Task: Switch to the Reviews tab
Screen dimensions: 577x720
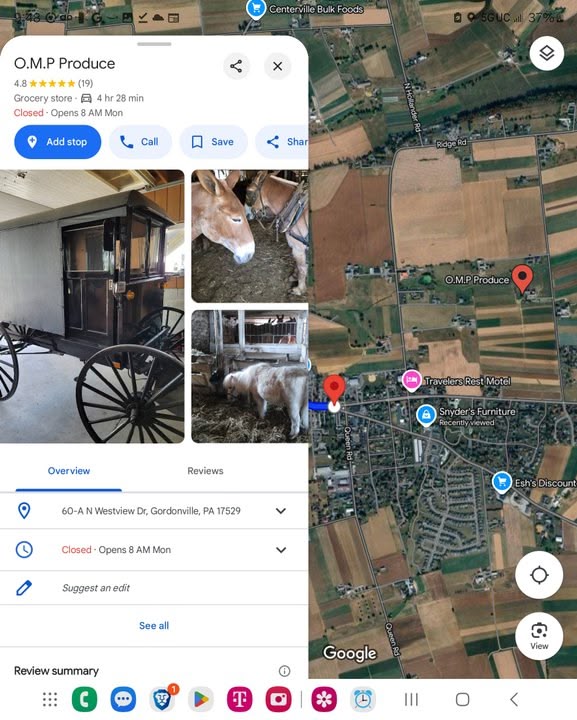Action: point(205,471)
